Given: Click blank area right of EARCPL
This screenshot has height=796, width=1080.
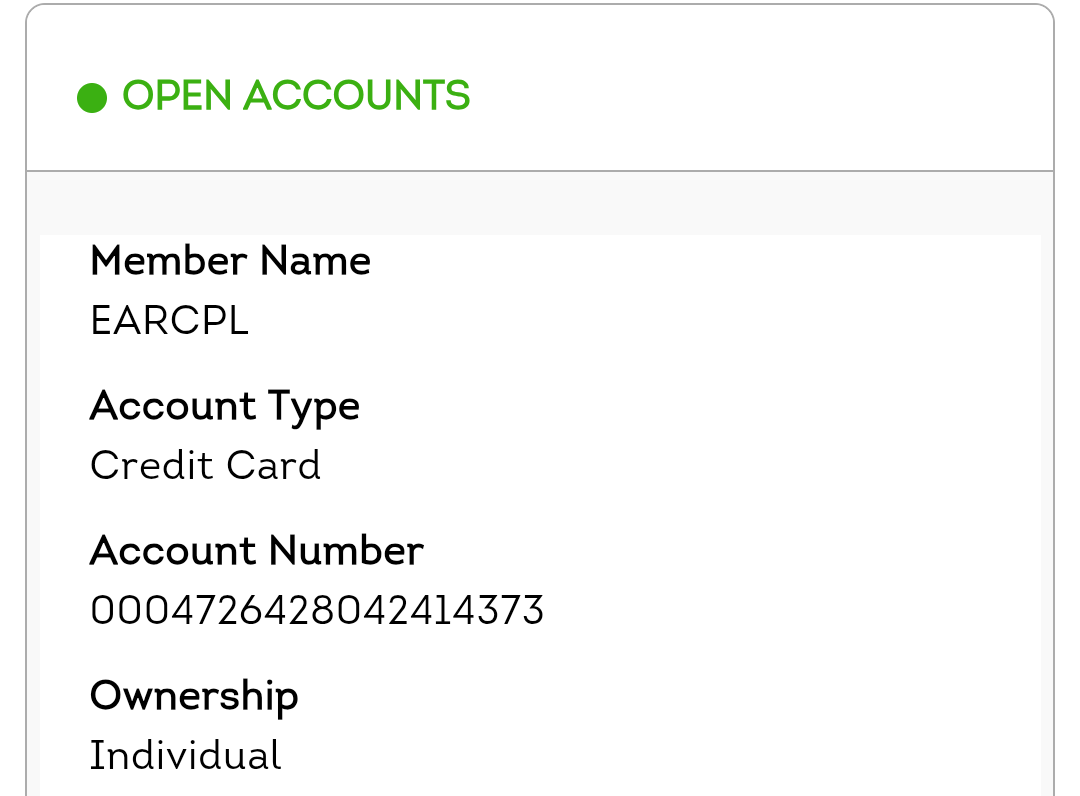Looking at the screenshot, I should pos(640,322).
